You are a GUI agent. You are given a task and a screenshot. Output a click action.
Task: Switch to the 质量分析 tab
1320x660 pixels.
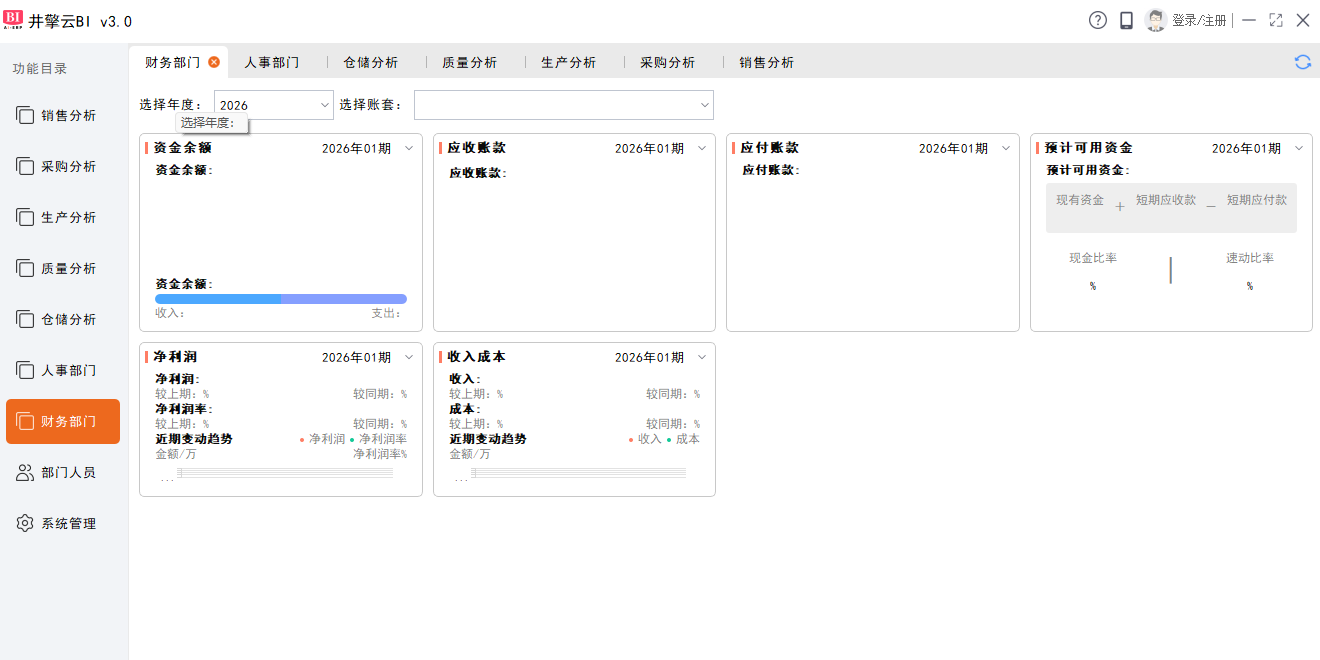tap(469, 63)
